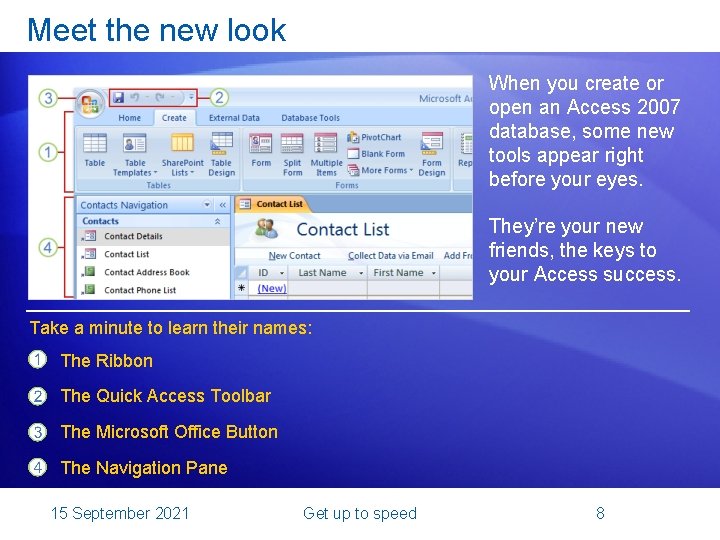
Task: Click the New Contact link
Action: tap(294, 256)
